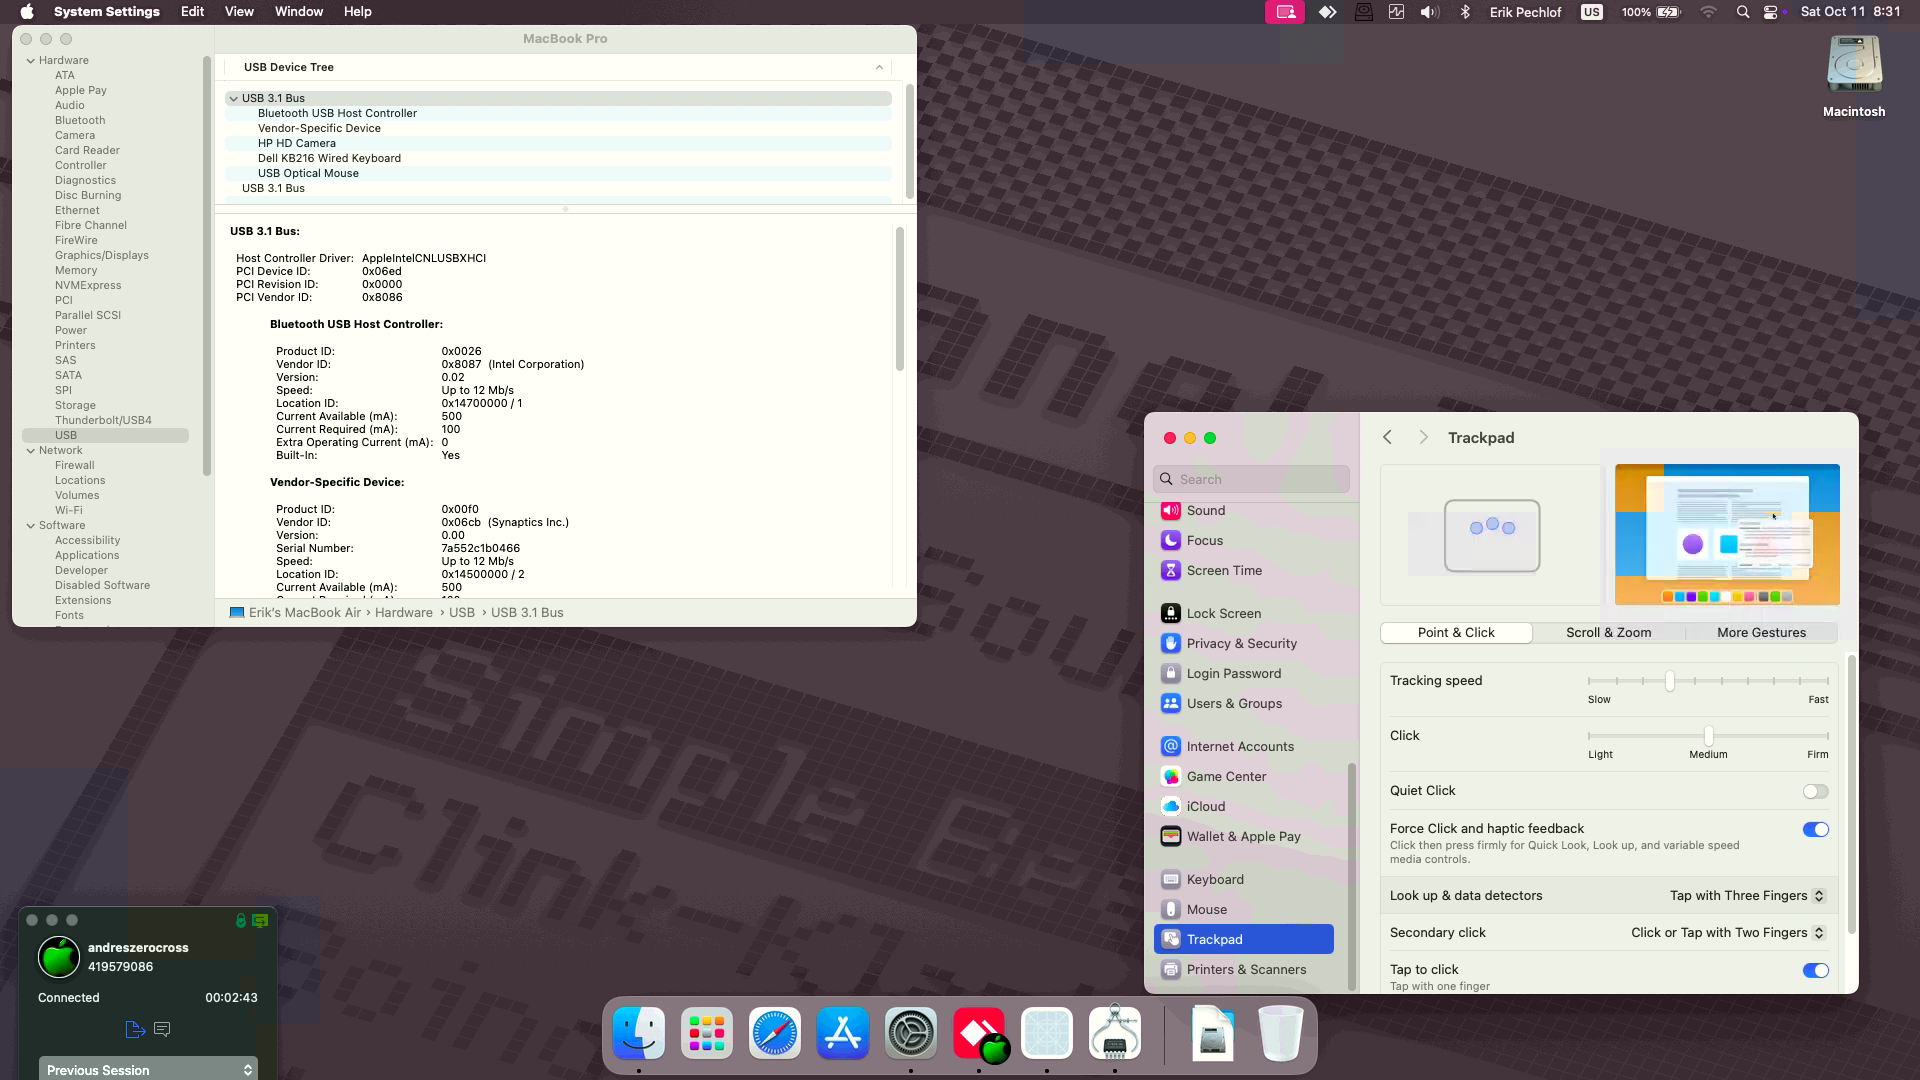
Task: Open Look up & data detectors dropdown
Action: click(x=1747, y=895)
